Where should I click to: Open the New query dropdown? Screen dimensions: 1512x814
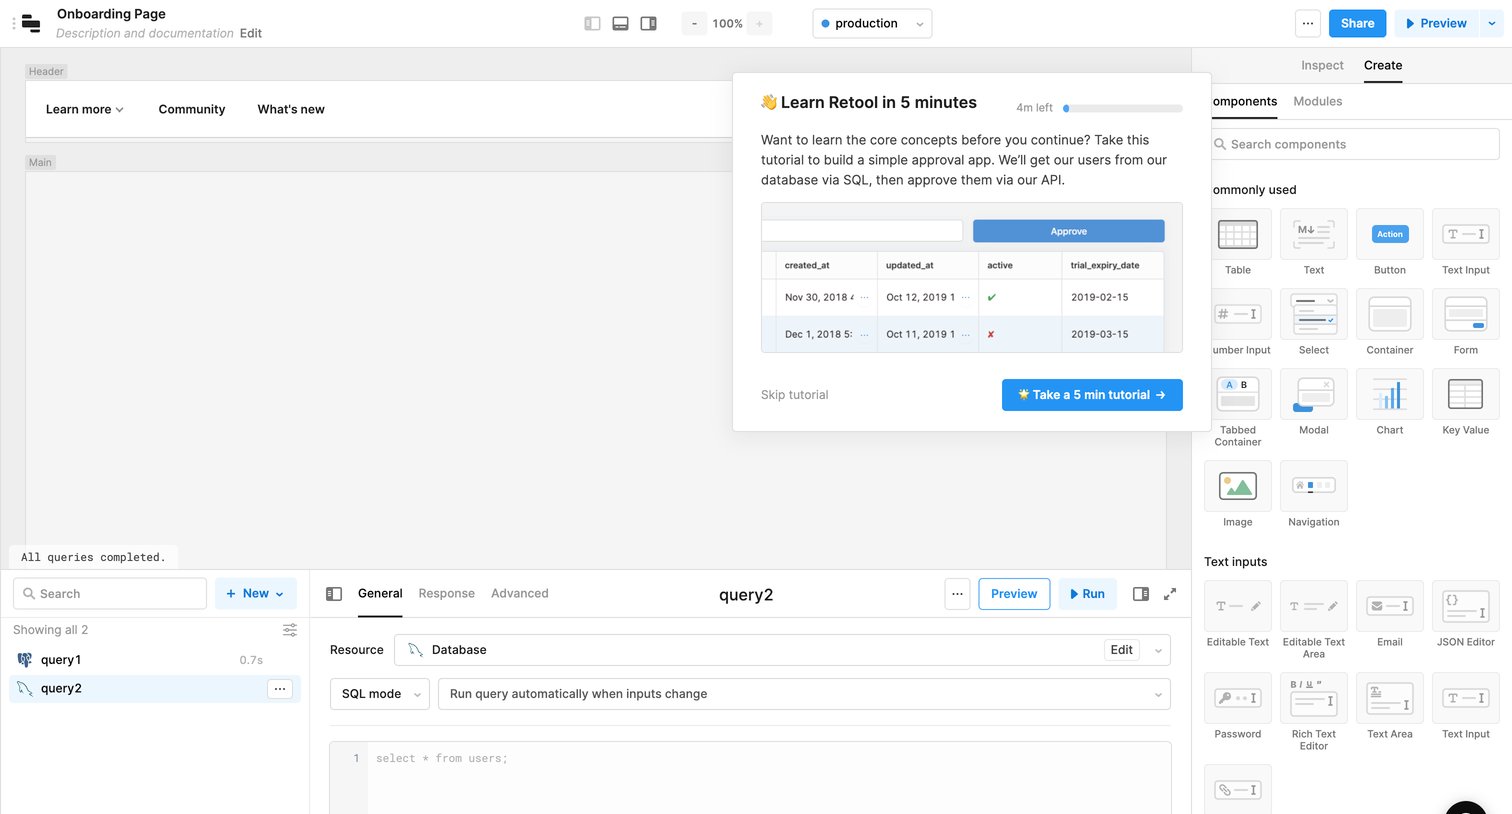(x=256, y=593)
